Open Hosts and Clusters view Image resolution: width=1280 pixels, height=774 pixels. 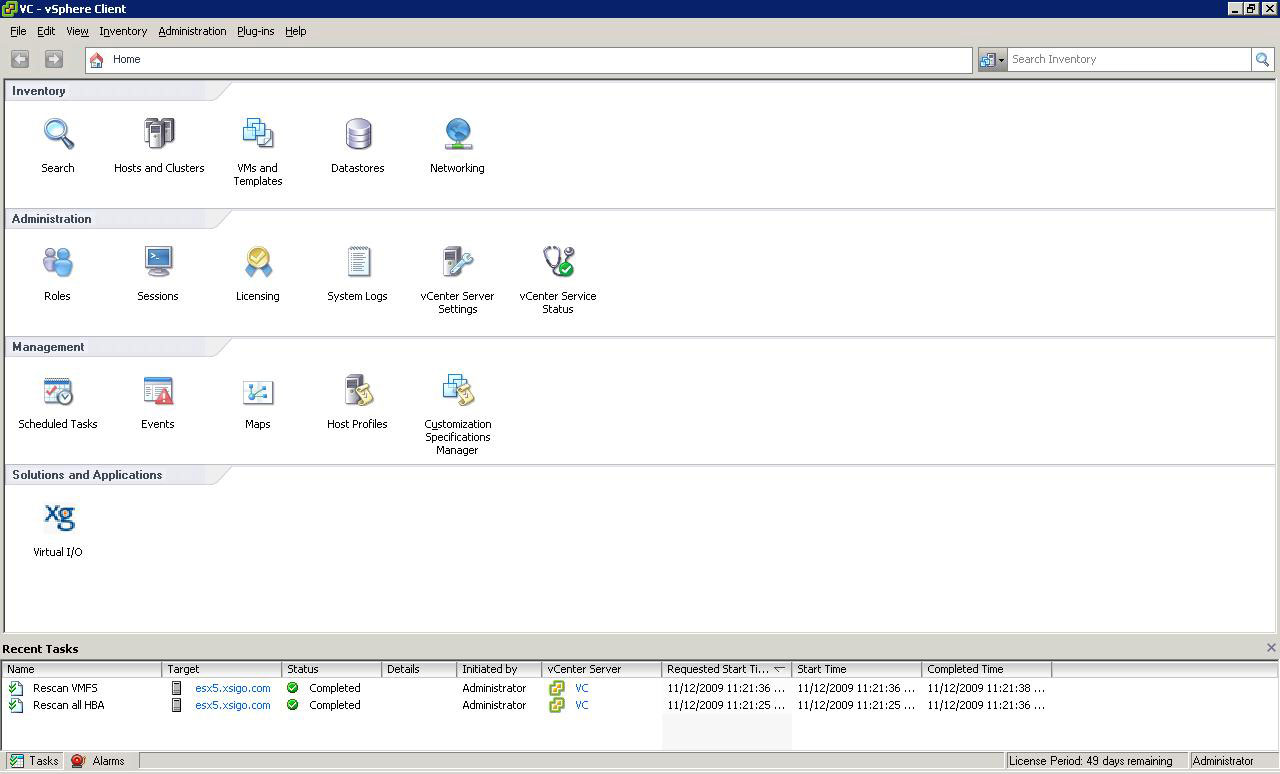[x=159, y=146]
